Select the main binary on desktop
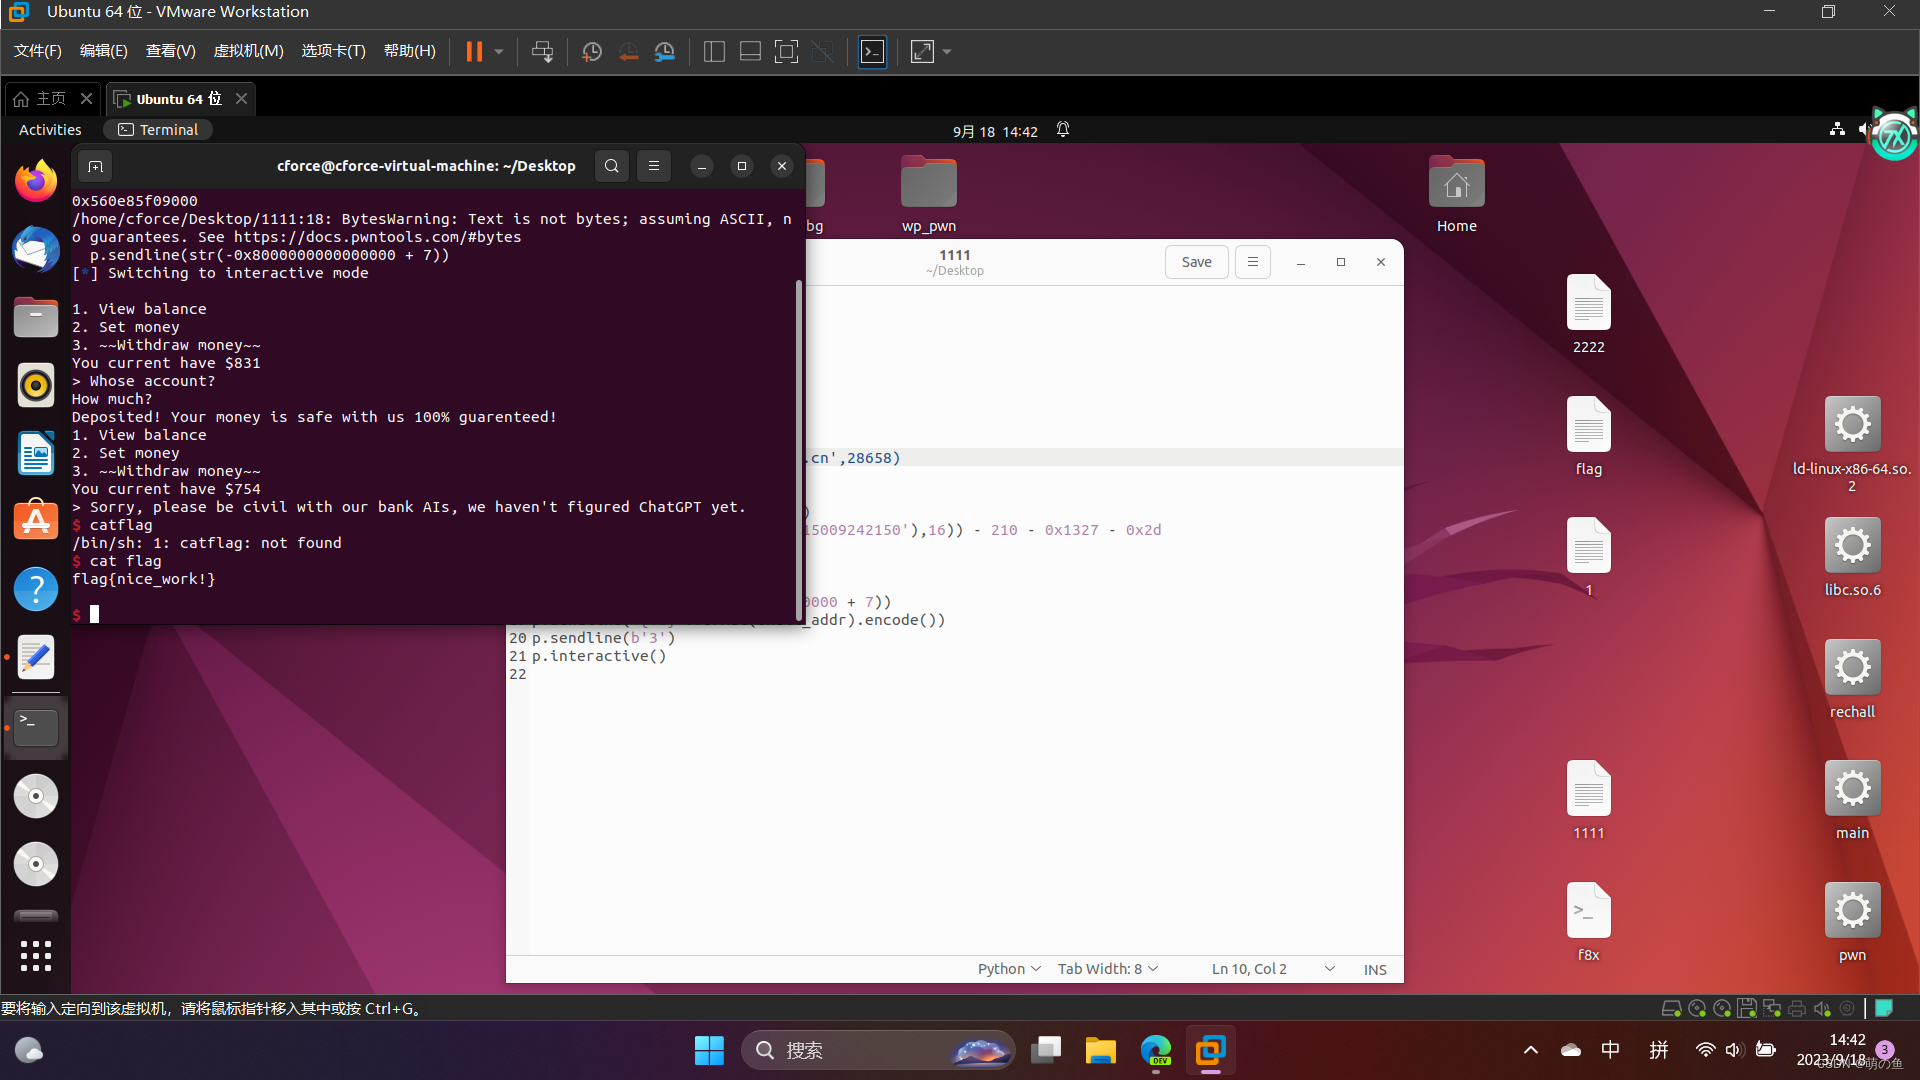This screenshot has height=1080, width=1920. tap(1852, 801)
